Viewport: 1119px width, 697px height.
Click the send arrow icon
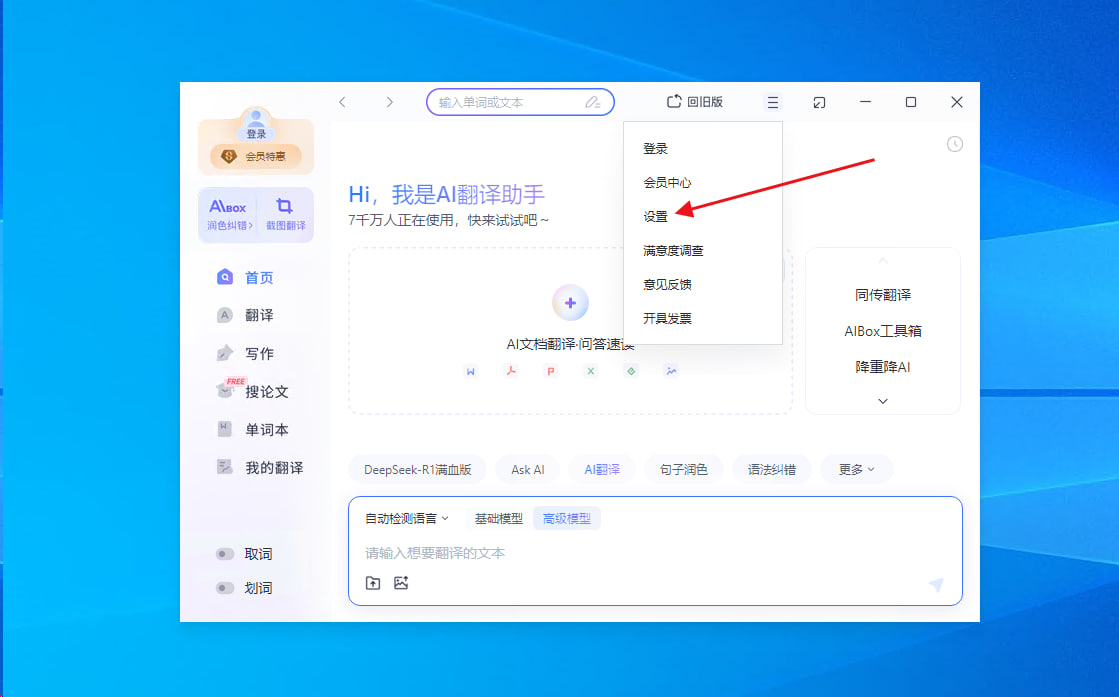[x=936, y=584]
